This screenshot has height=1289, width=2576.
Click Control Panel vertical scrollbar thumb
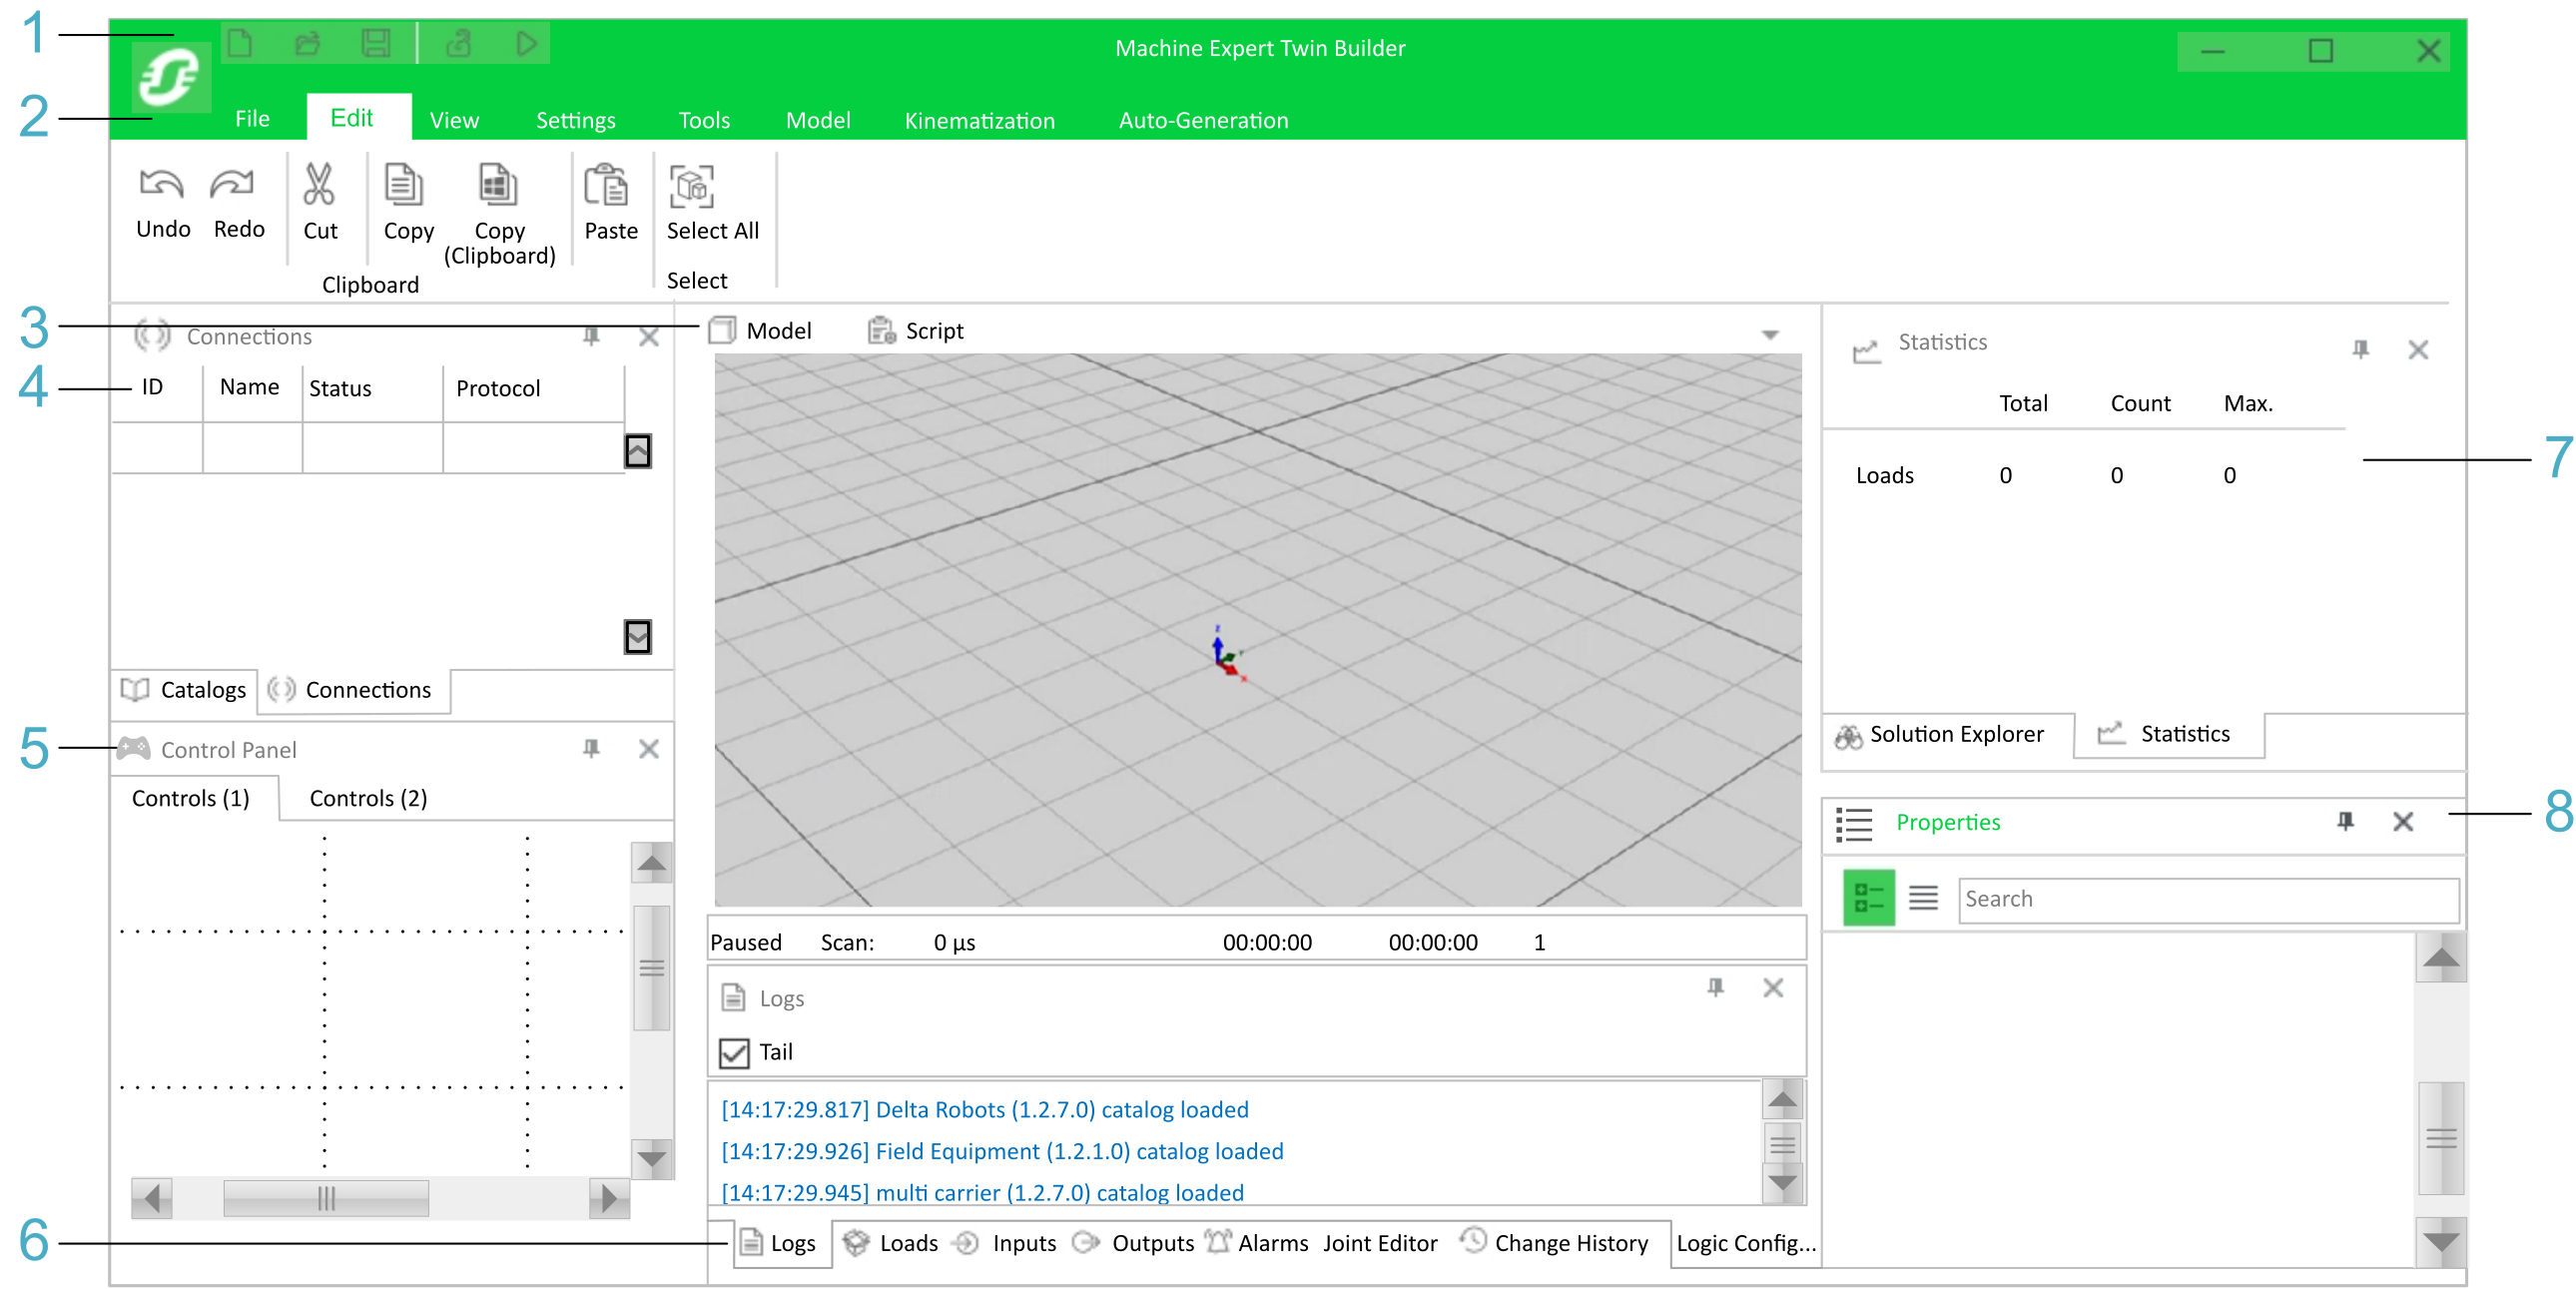[652, 968]
